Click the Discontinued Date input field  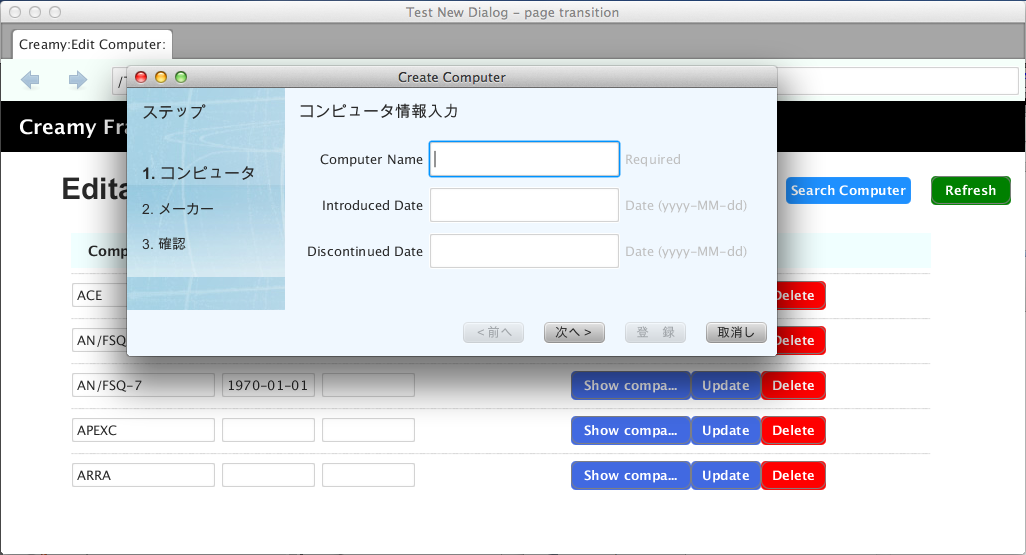524,251
